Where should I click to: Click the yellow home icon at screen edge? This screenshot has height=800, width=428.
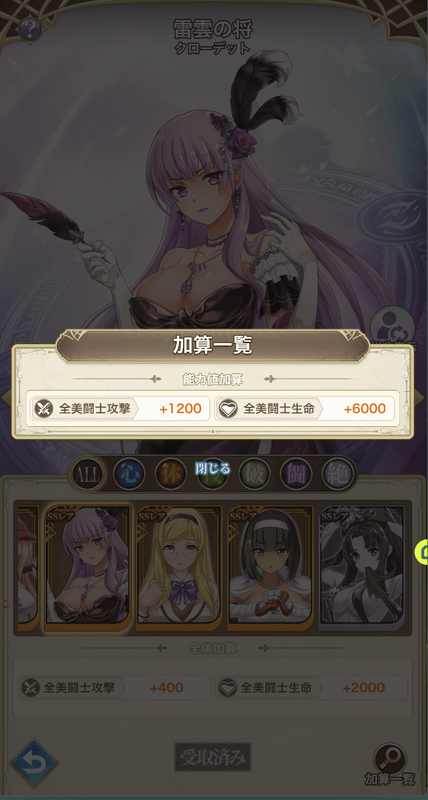(x=423, y=552)
